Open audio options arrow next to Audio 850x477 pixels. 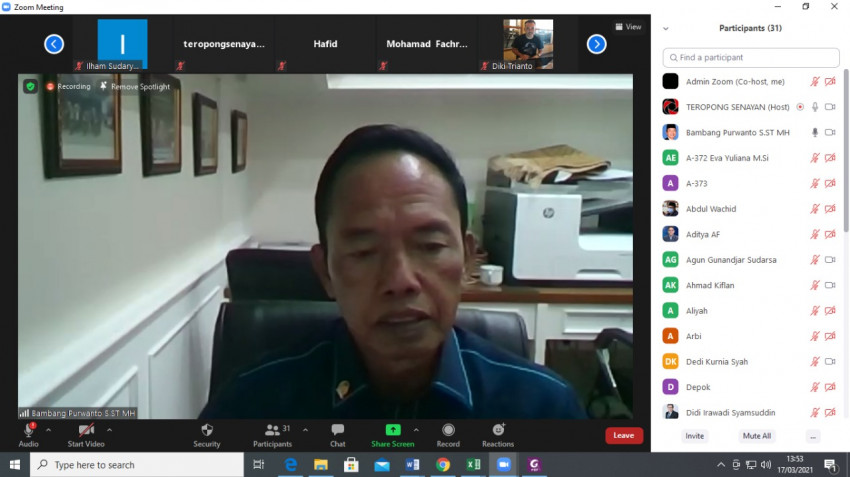[48, 430]
